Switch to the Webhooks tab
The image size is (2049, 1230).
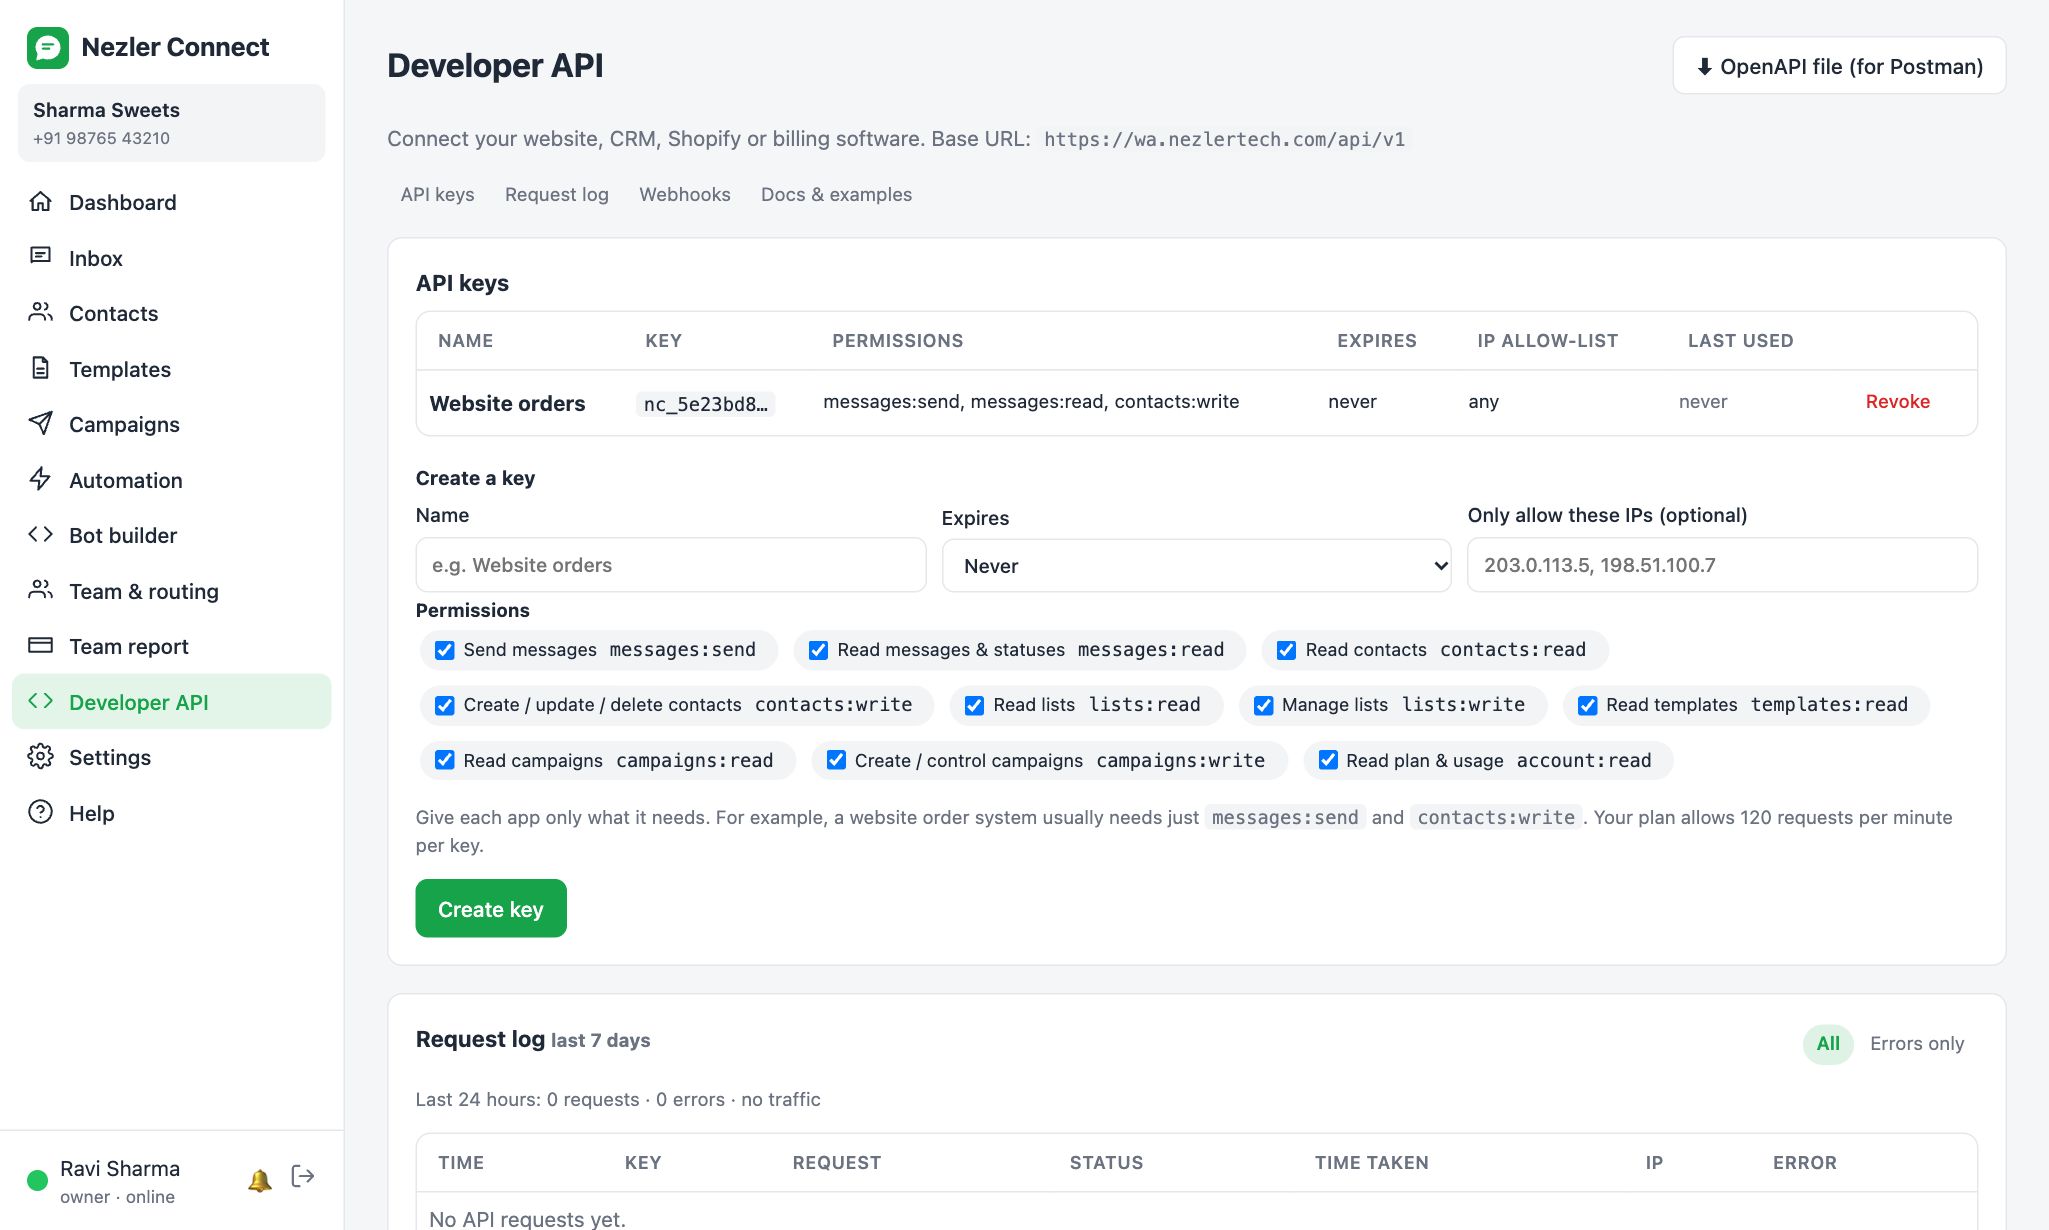coord(685,194)
